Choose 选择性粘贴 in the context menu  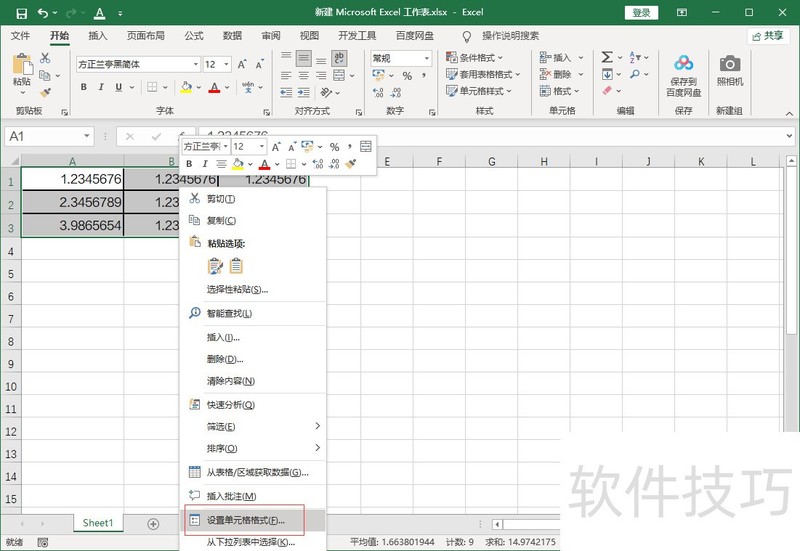point(253,289)
